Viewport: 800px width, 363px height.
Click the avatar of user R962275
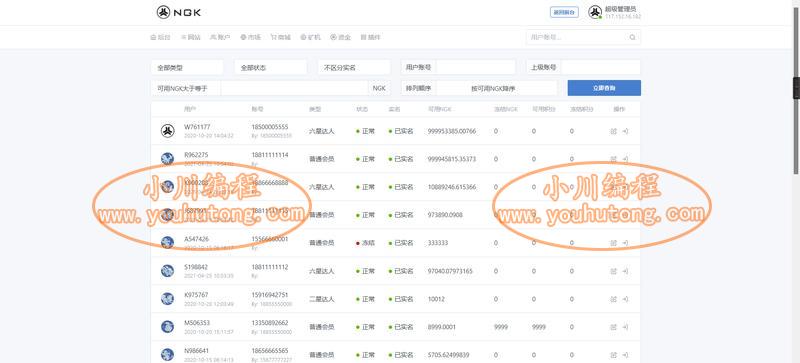[167, 159]
